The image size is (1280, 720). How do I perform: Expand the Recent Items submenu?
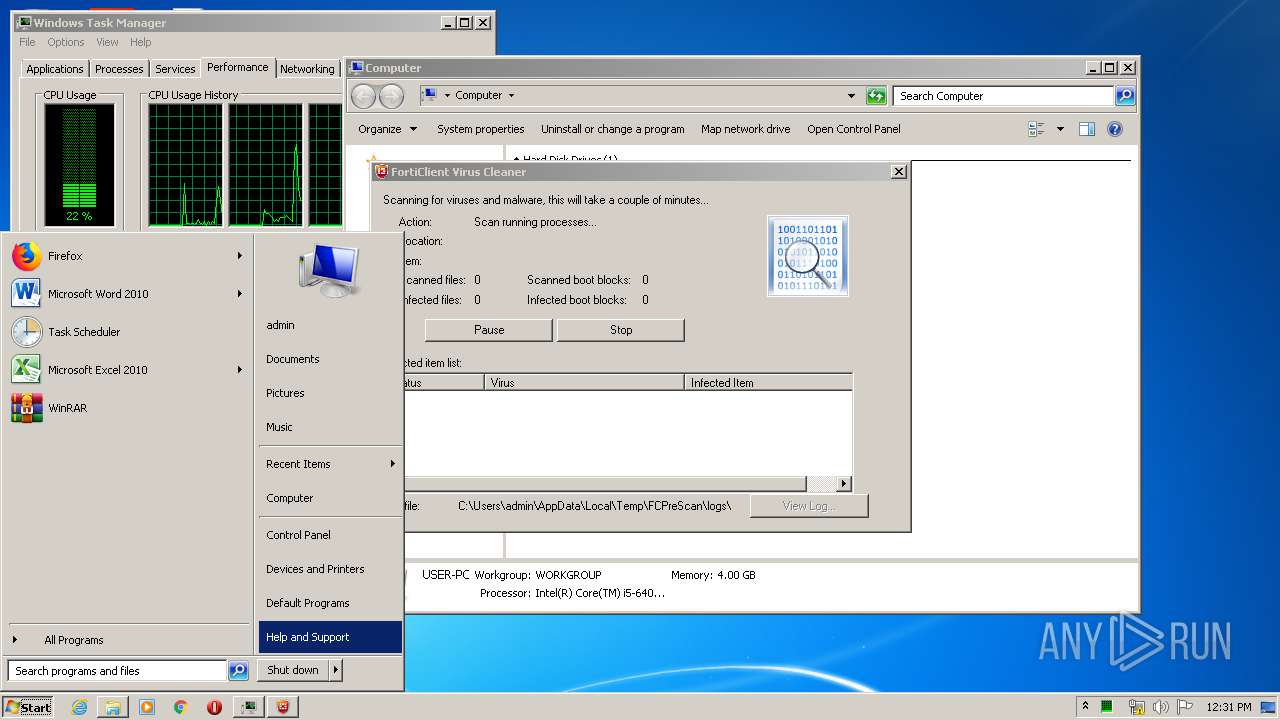click(330, 464)
